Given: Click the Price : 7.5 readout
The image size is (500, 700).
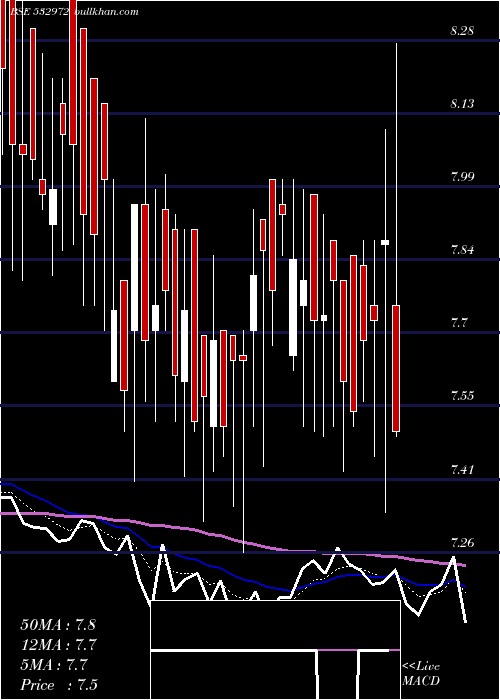Looking at the screenshot, I should tap(59, 685).
